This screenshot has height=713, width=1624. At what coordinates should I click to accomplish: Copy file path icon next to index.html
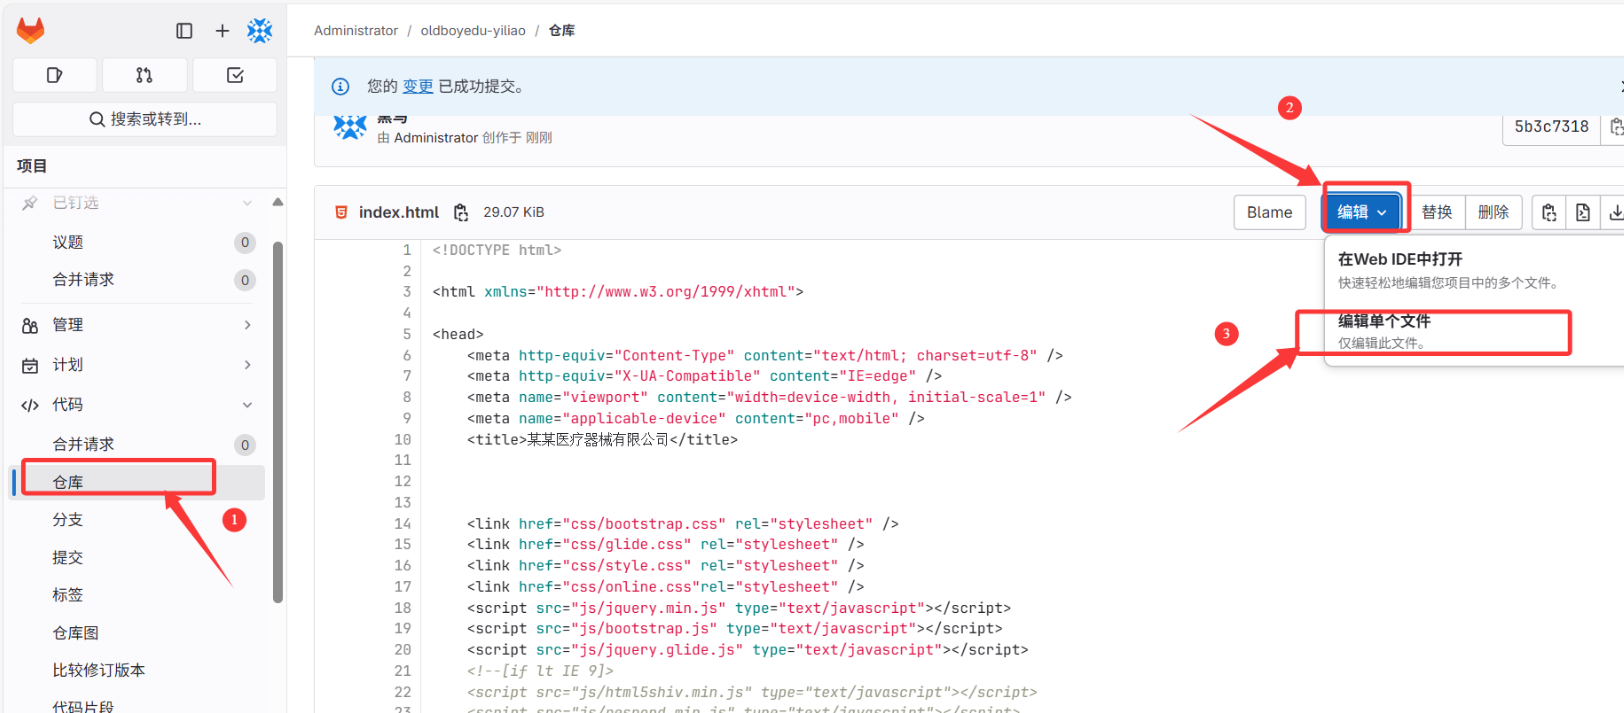point(461,212)
